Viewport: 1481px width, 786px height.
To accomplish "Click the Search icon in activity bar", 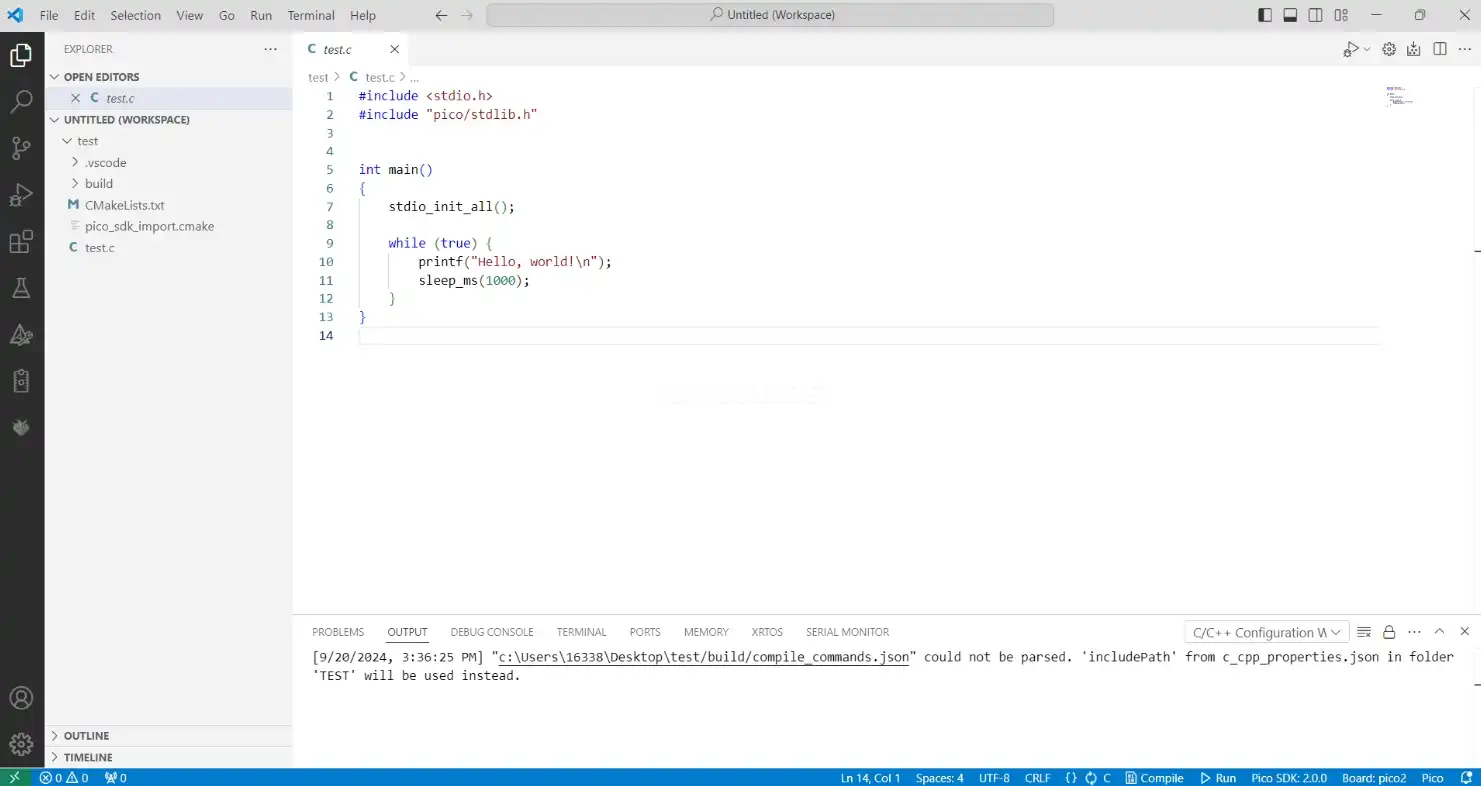I will (x=21, y=102).
